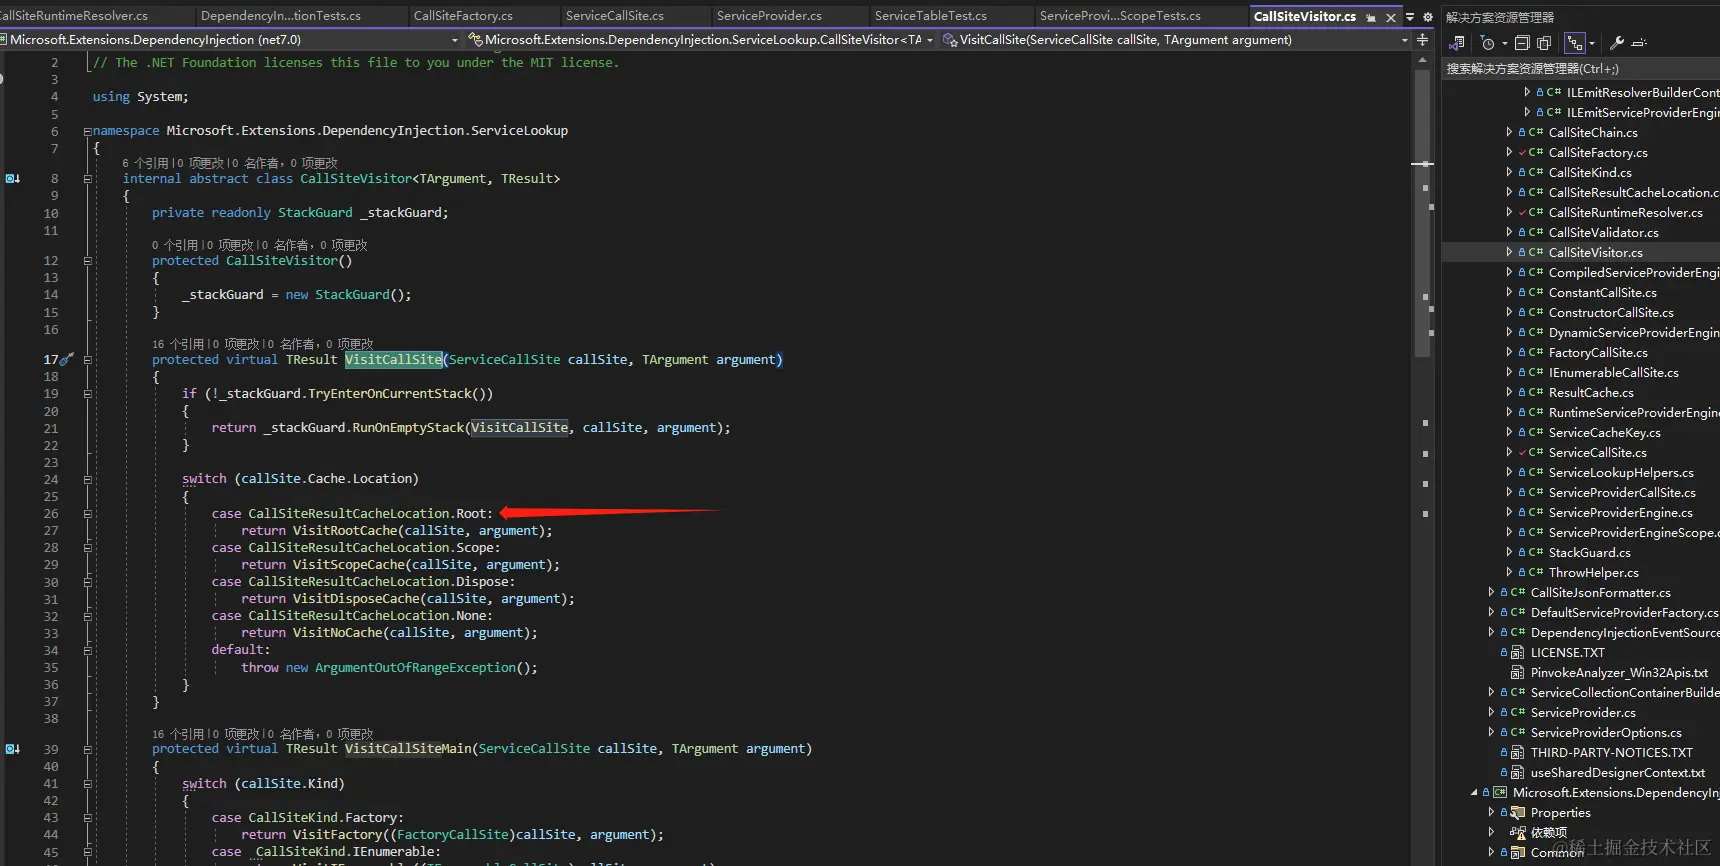
Task: Open tab settings gear icon
Action: [x=1428, y=17]
